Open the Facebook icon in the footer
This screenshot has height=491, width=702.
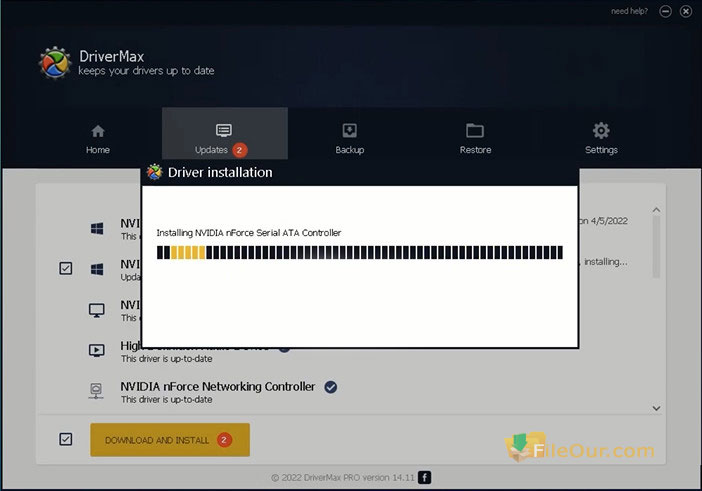click(x=424, y=478)
